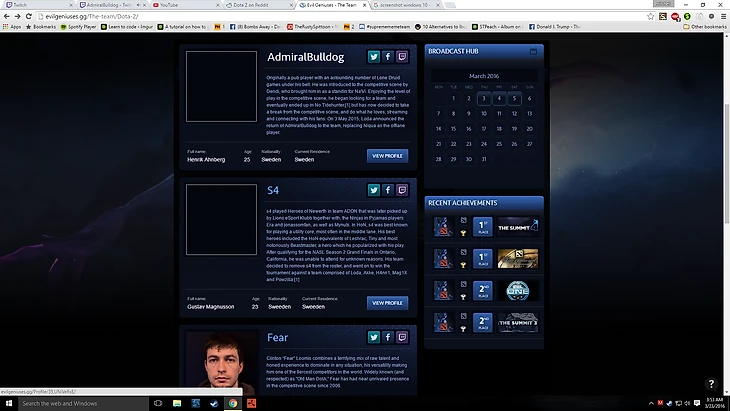Screen dimensions: 730x411
Task: View AdmiralBulldog's profile button
Action: (387, 156)
